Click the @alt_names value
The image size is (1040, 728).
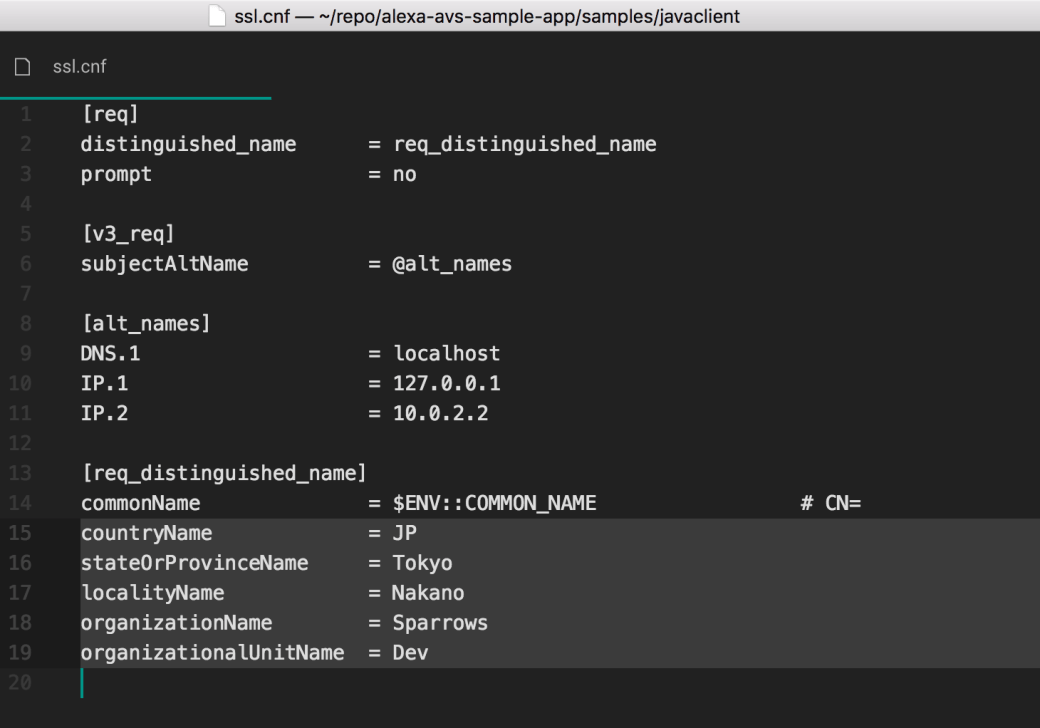click(x=452, y=264)
